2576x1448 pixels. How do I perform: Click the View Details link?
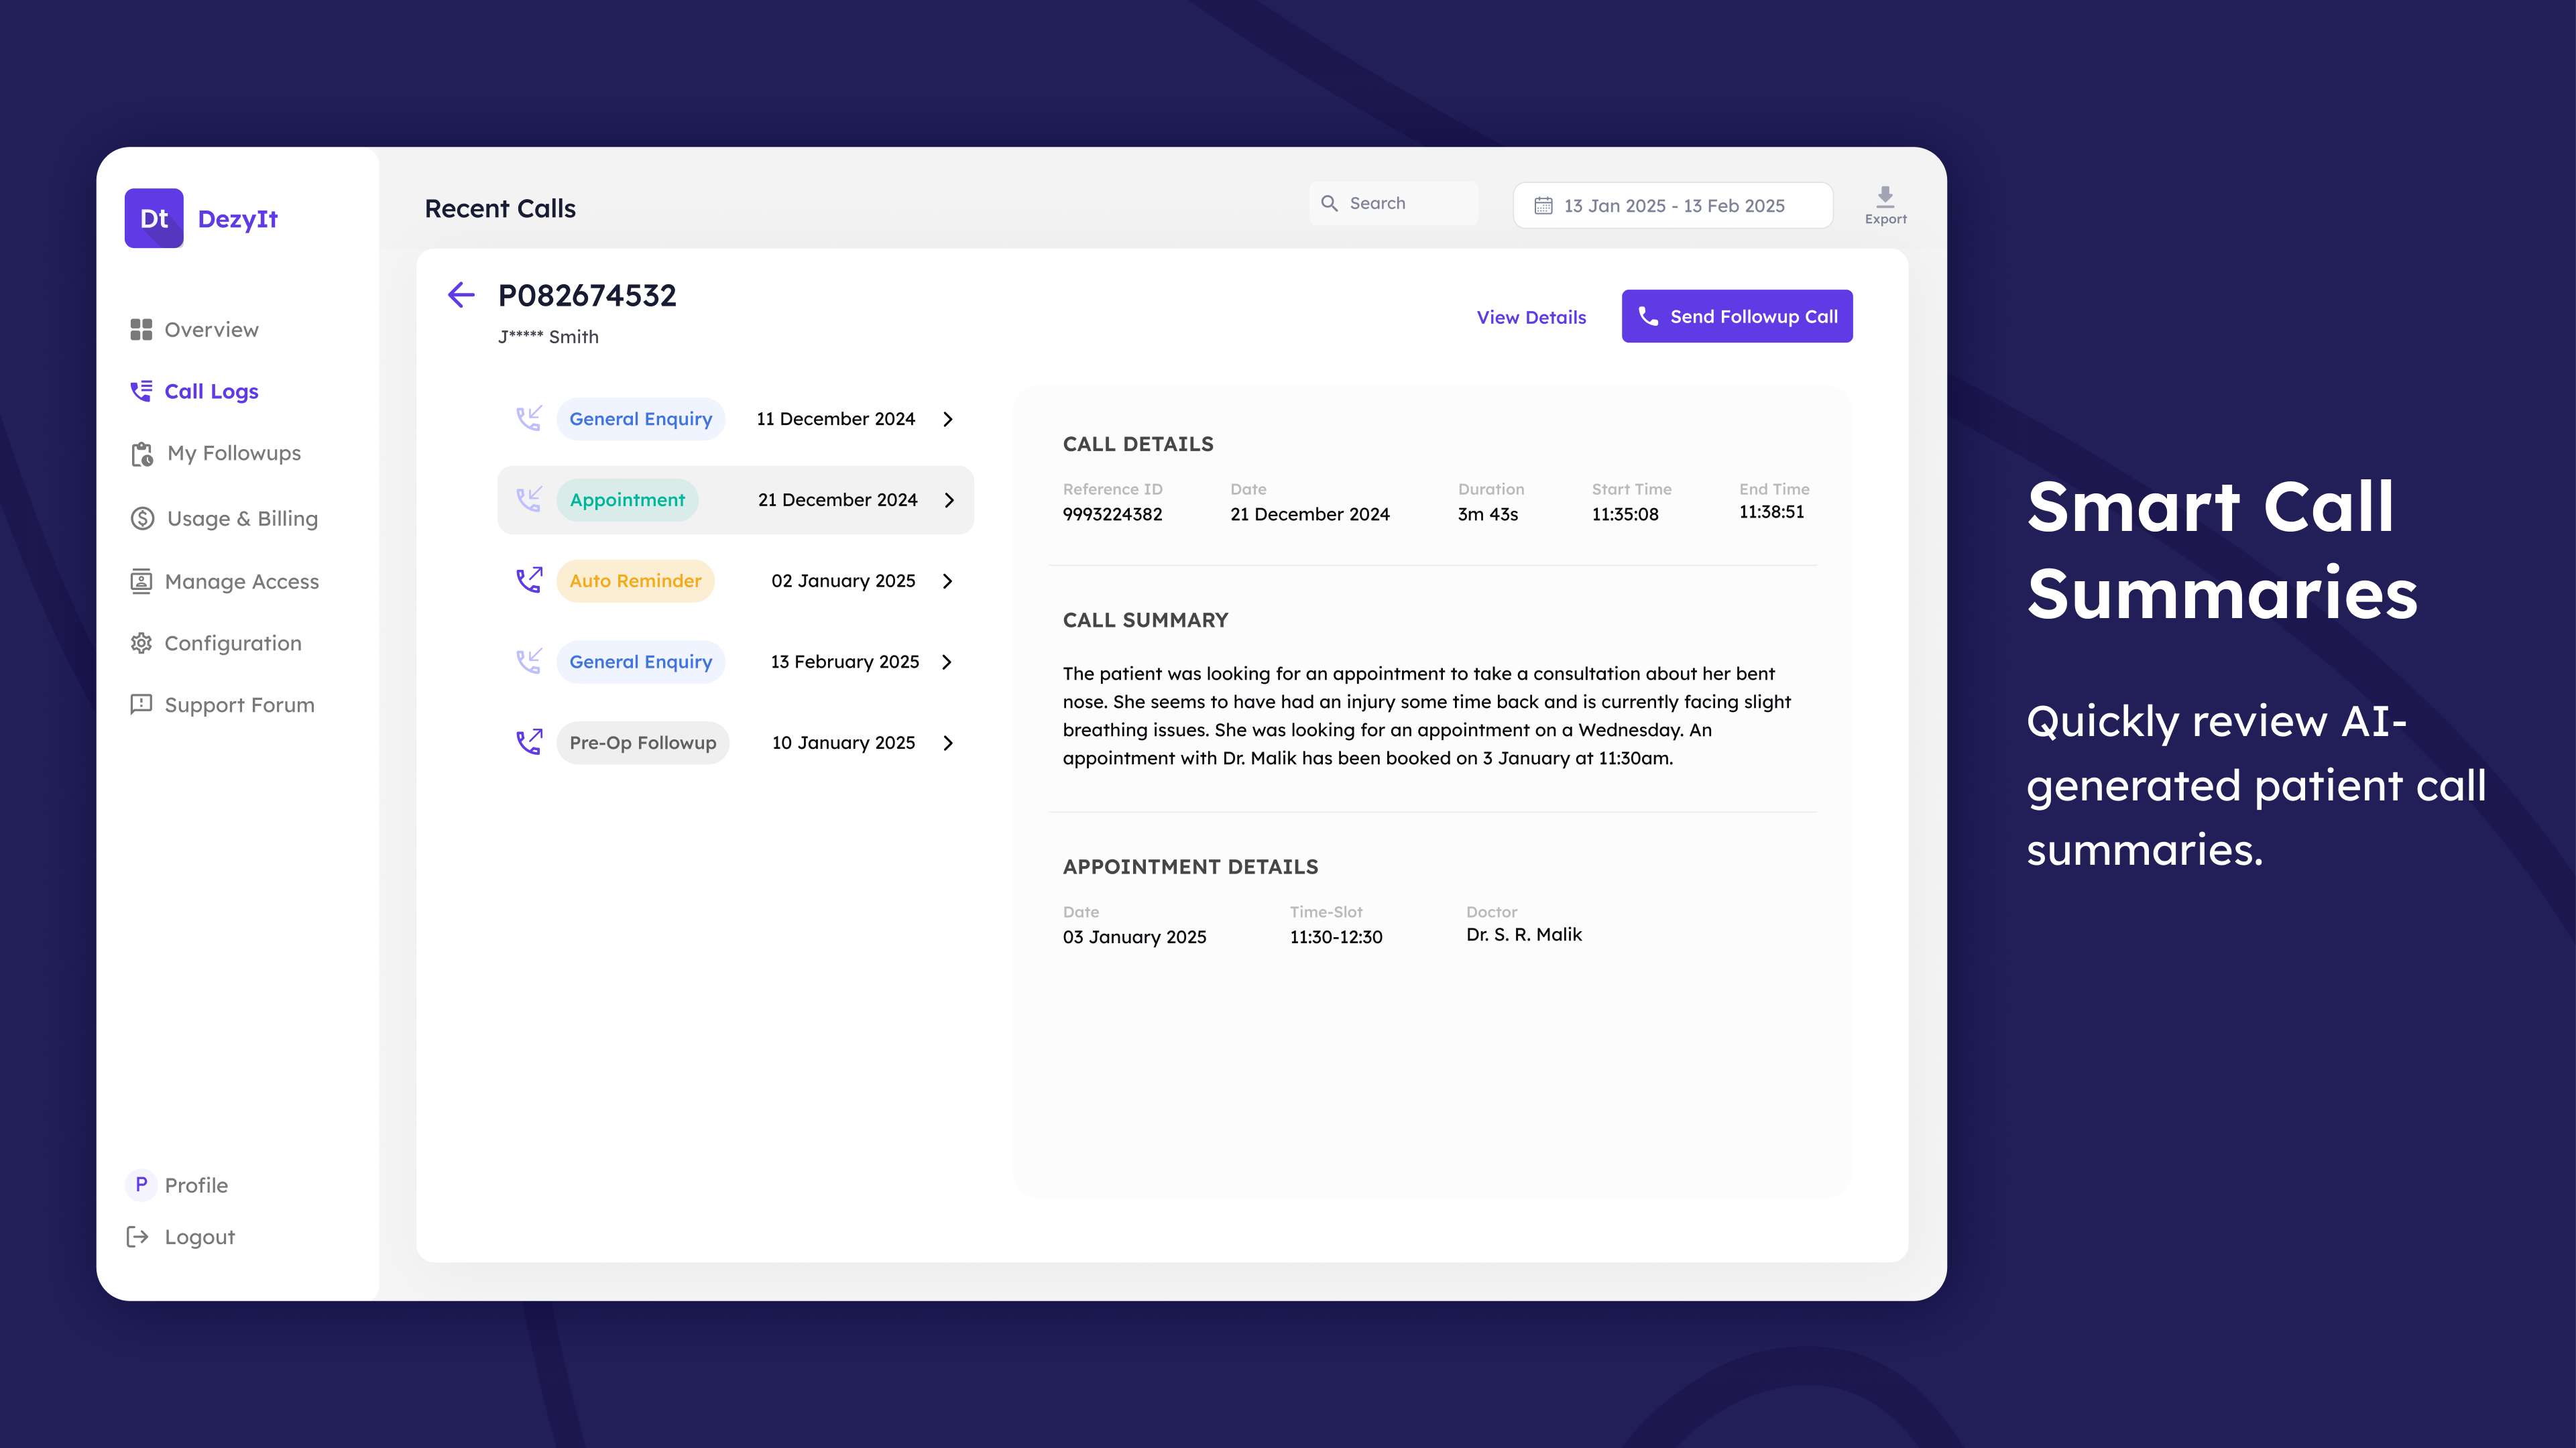tap(1531, 317)
